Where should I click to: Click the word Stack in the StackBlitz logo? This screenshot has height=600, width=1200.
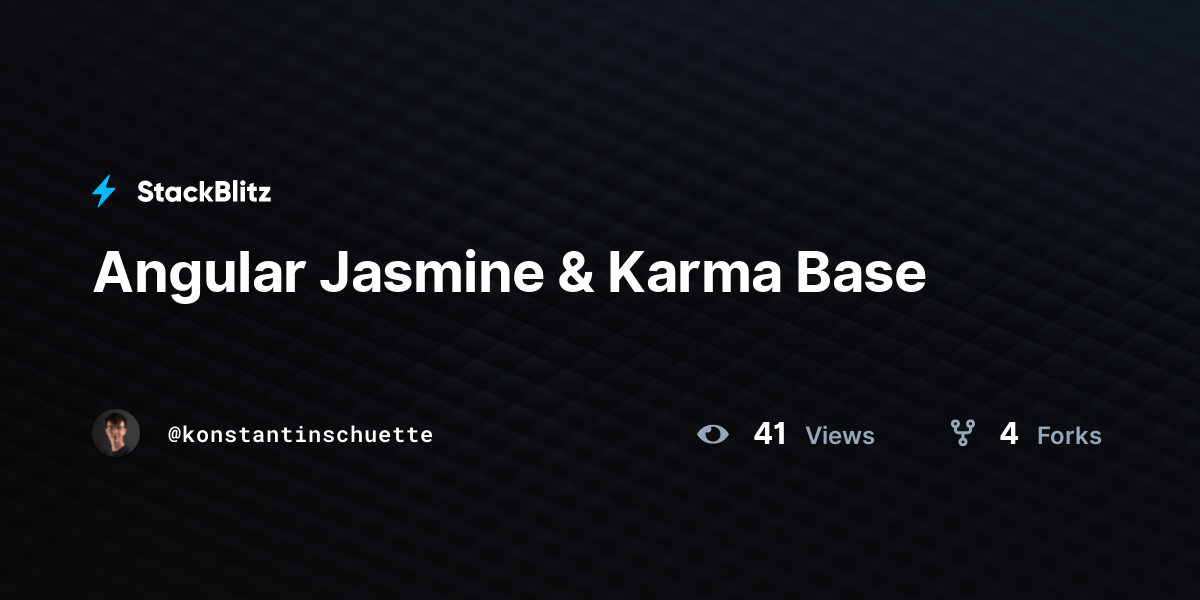[174, 192]
